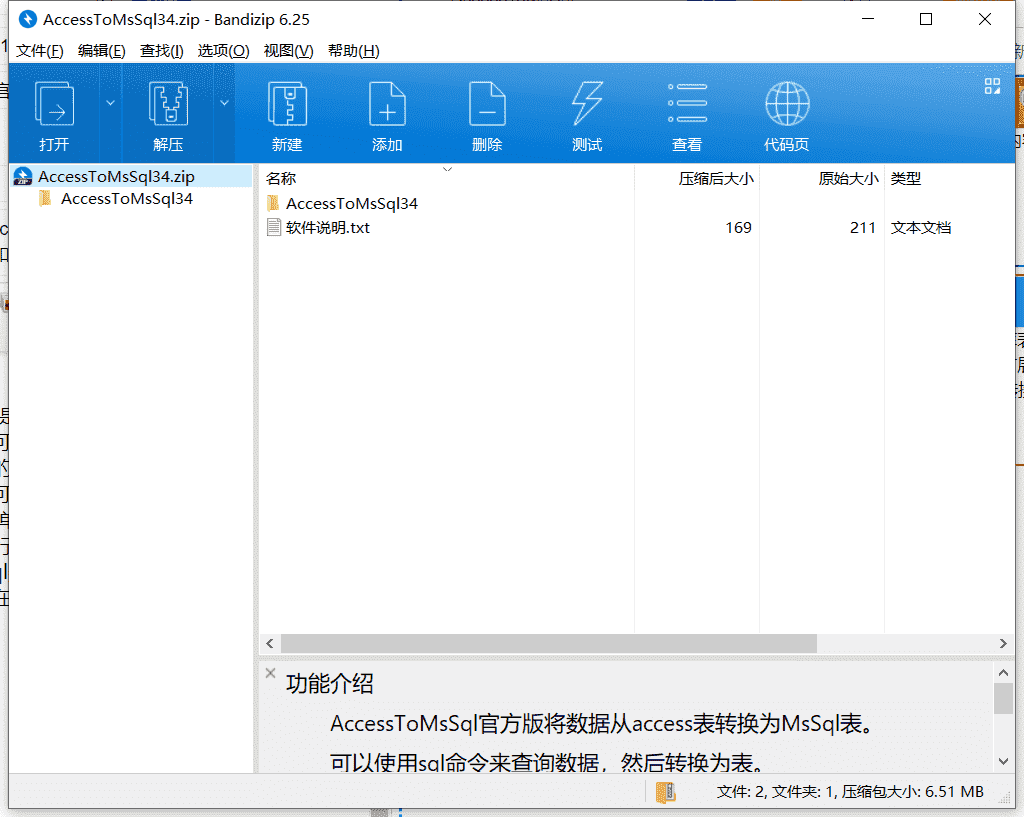
Task: Click the Bandizip title bar app icon
Action: pos(27,20)
